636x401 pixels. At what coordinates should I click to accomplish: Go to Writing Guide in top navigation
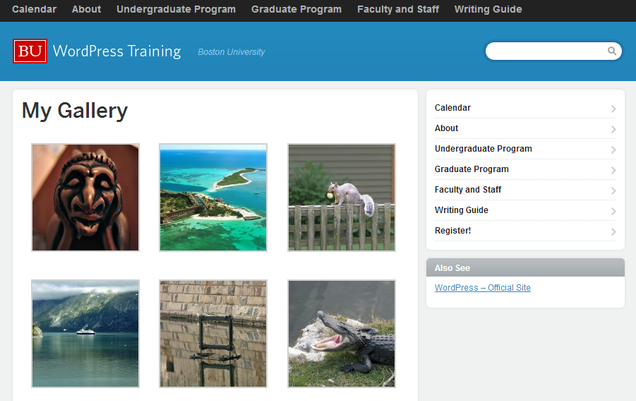488,9
